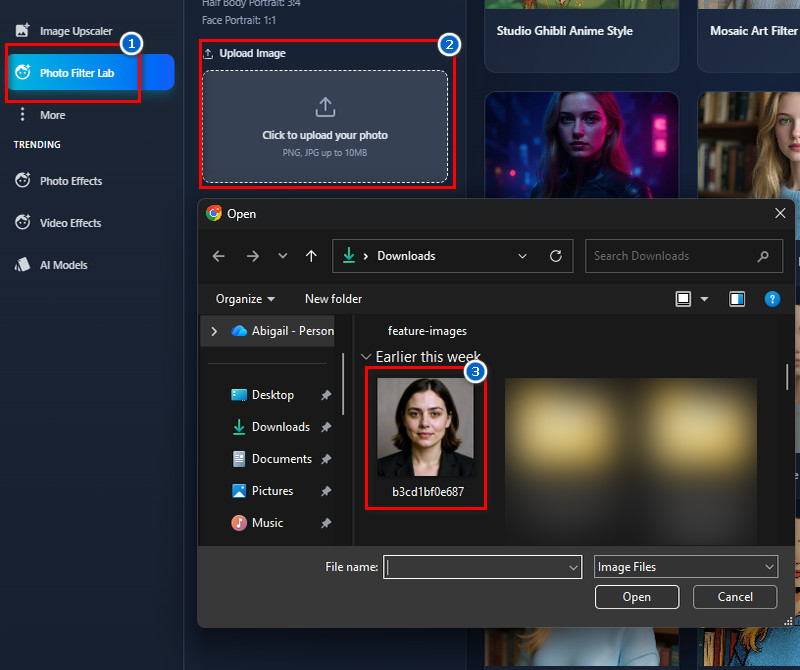The image size is (800, 670).
Task: Refresh the Downloads folder view
Action: point(556,256)
